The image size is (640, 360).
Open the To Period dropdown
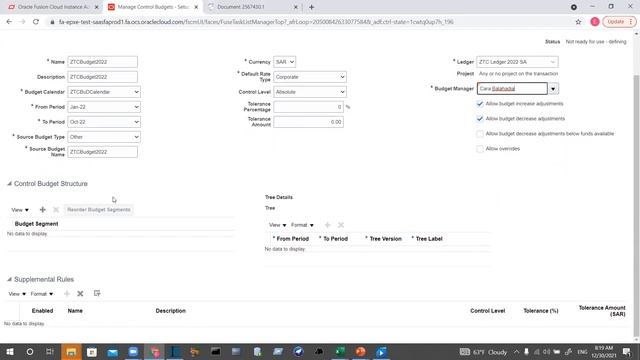104,122
